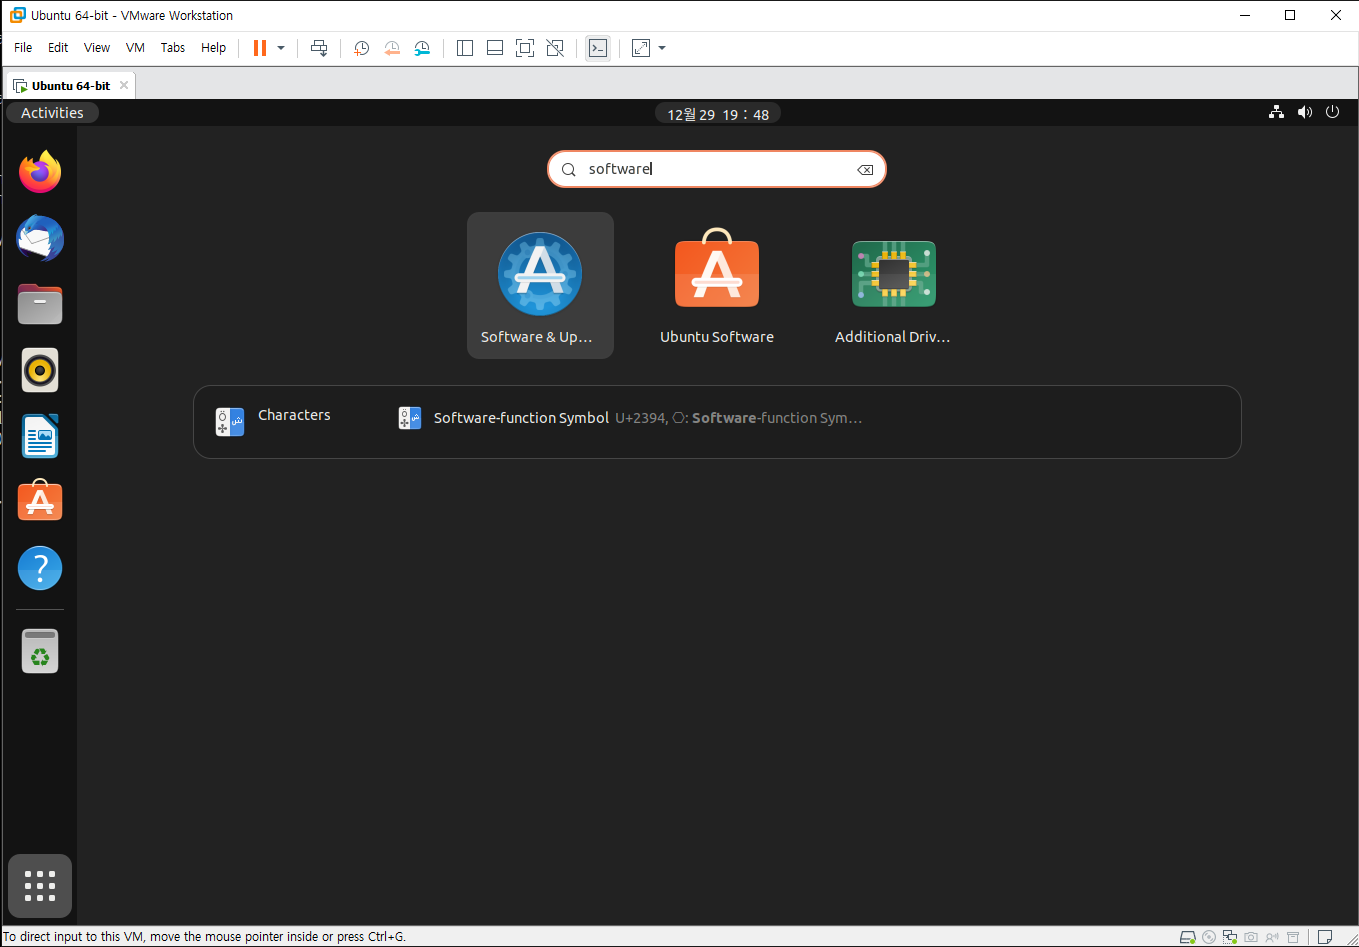Screen dimensions: 1359x947
Task: Take a snapshot of this VM
Action: (x=361, y=48)
